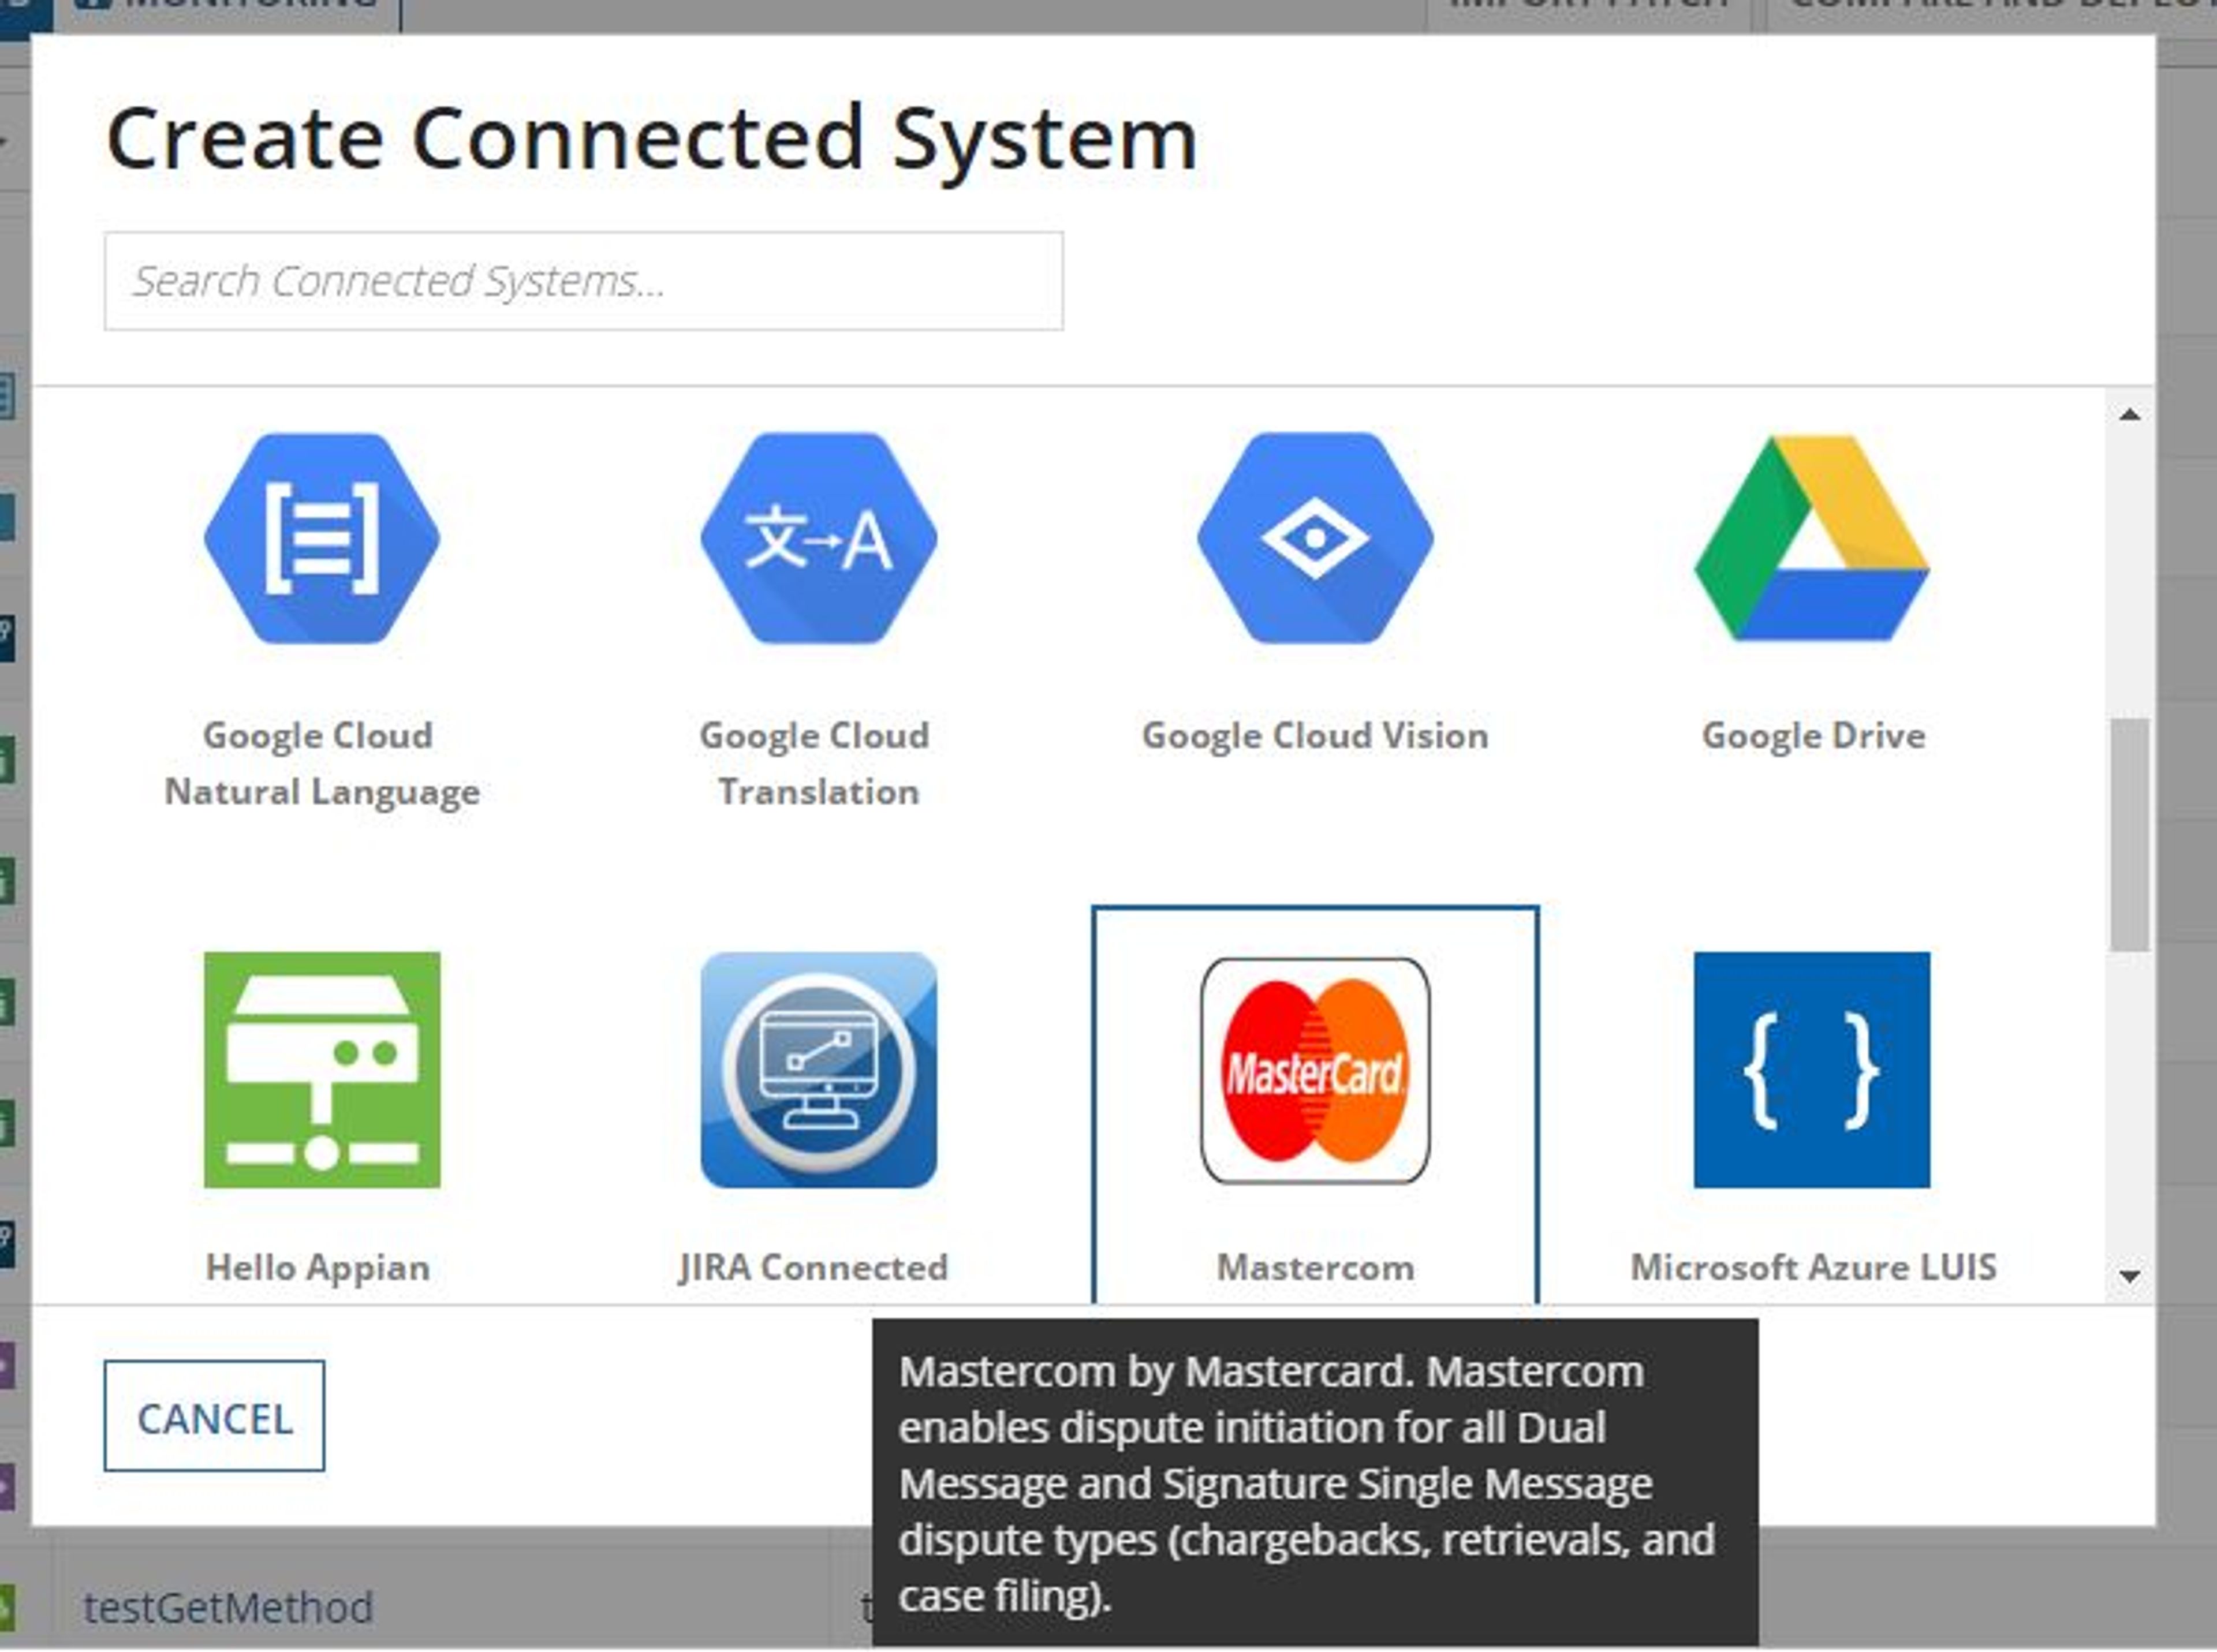Choose the Hello Appian server icon

[322, 1070]
